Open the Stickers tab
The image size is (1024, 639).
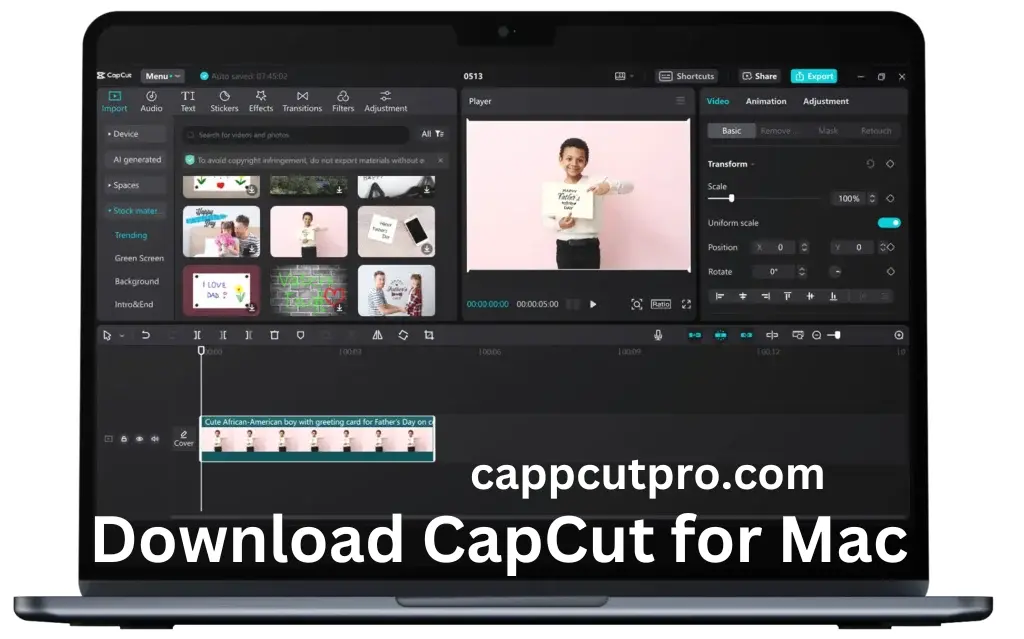(224, 101)
